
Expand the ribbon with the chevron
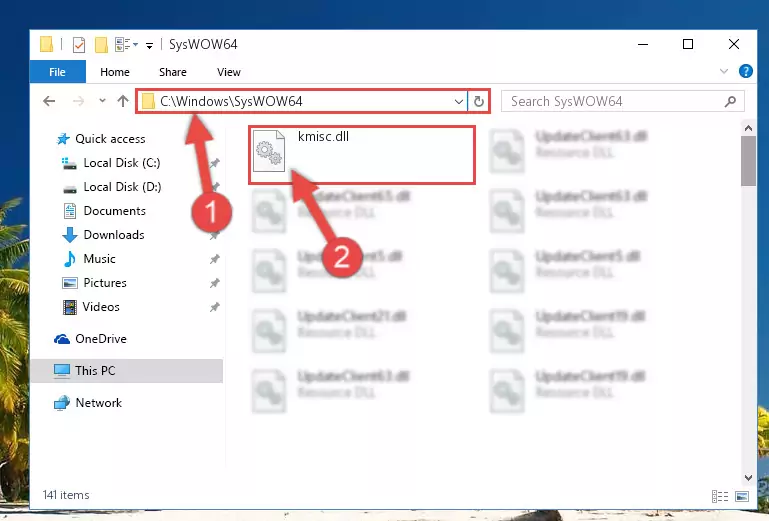pyautogui.click(x=723, y=72)
